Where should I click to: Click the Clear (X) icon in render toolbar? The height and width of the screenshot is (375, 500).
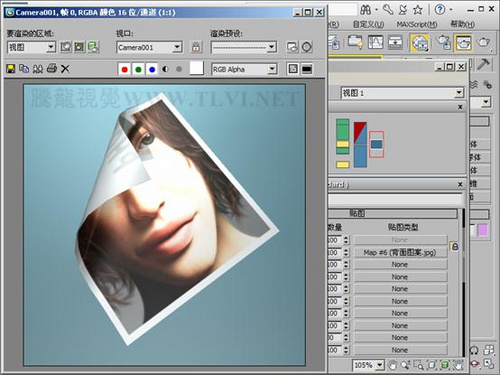pyautogui.click(x=65, y=69)
